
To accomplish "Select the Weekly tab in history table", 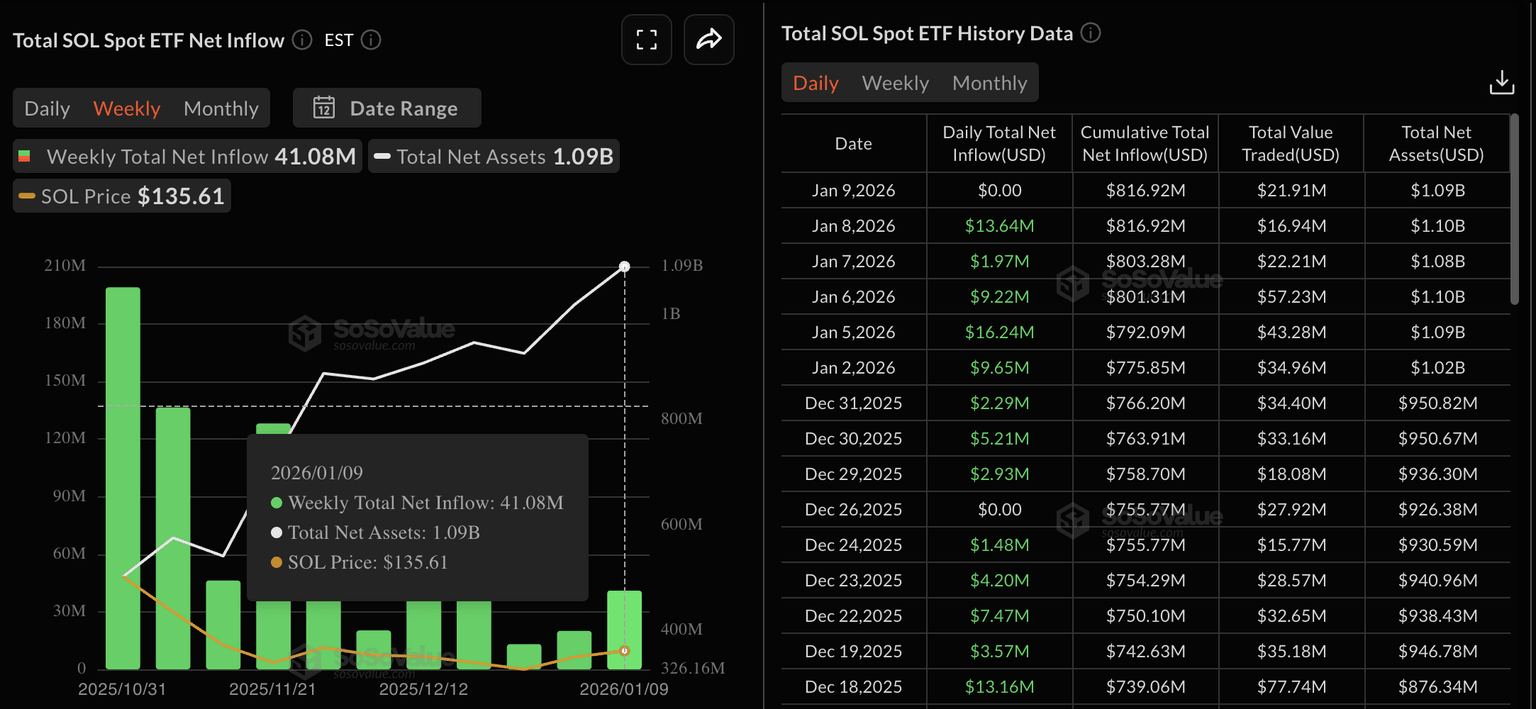I will tap(895, 83).
